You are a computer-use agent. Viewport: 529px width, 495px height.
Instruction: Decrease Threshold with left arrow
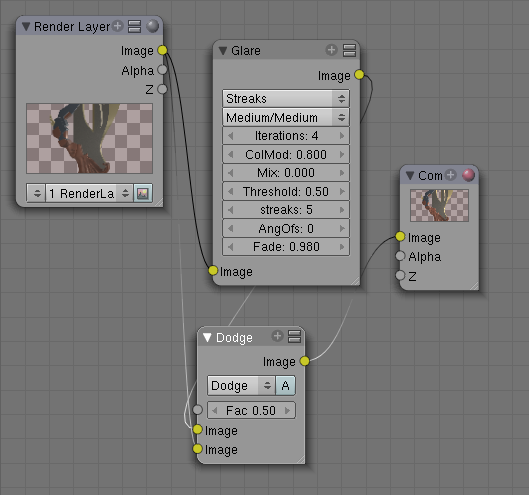pyautogui.click(x=231, y=192)
